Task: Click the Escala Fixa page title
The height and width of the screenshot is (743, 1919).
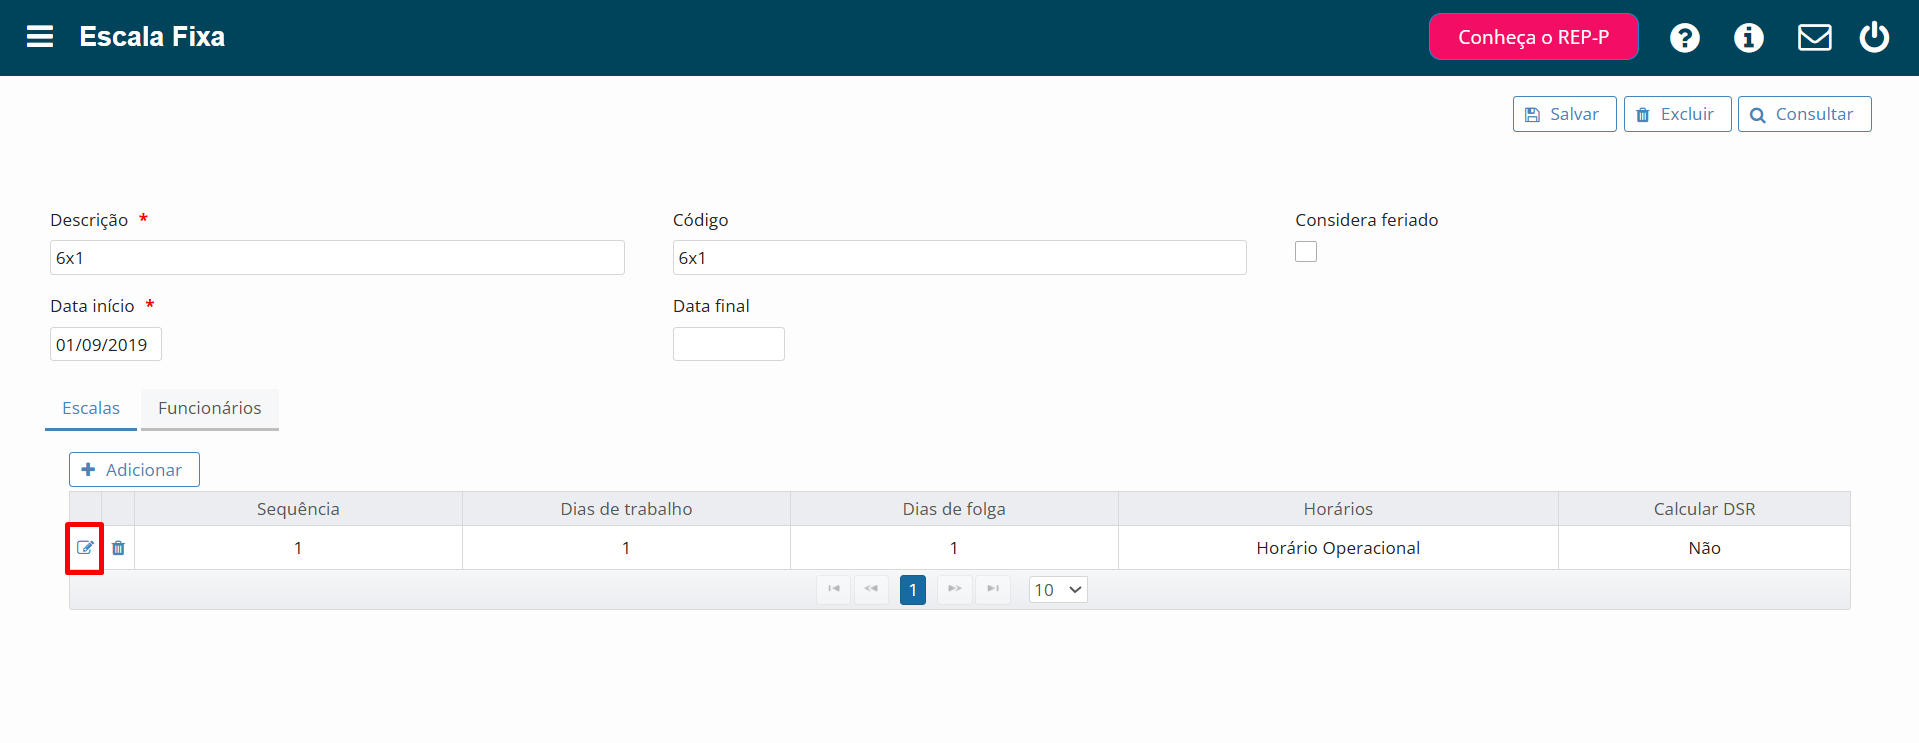Action: pos(152,37)
